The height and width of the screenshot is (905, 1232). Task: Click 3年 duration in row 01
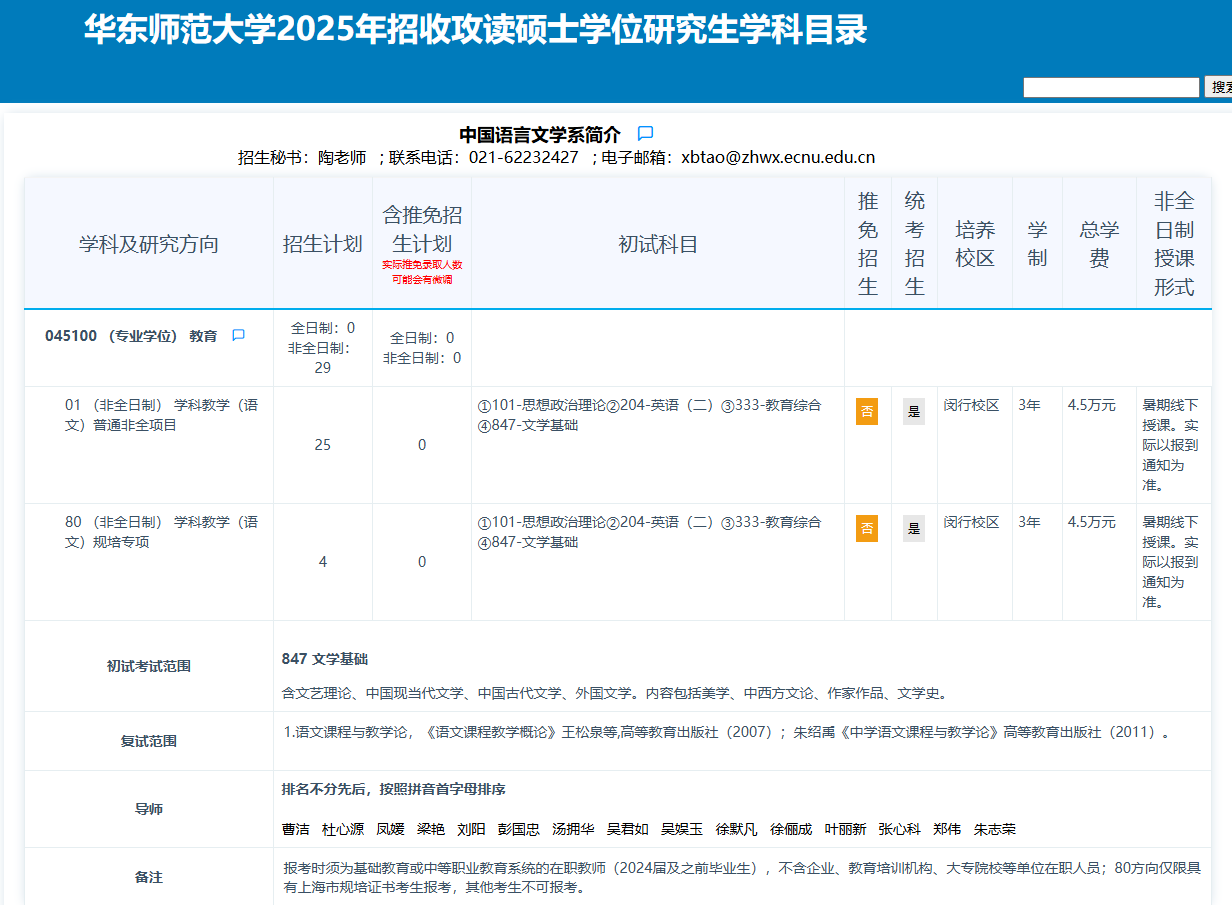[x=1029, y=406]
